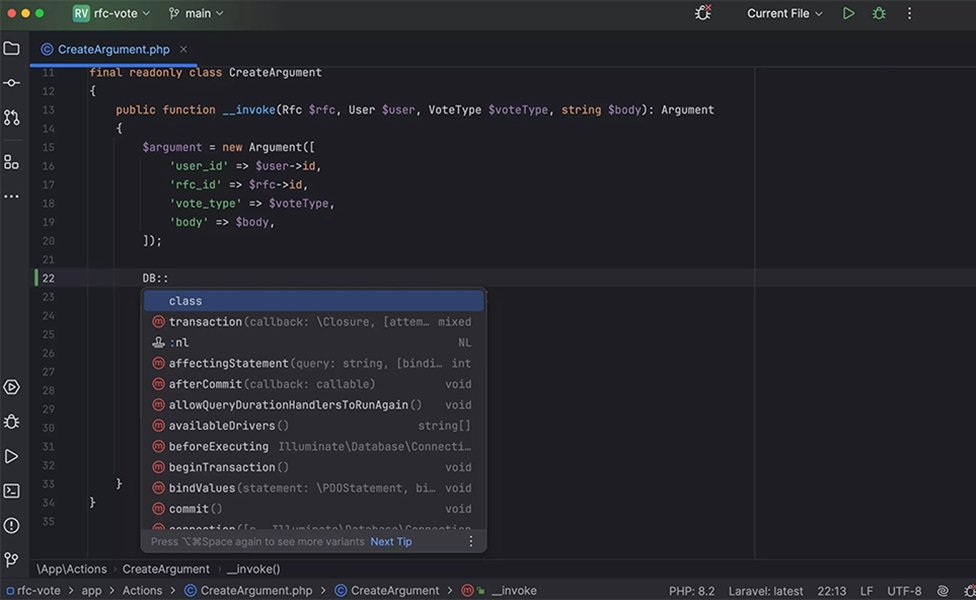Open the Pull Requests tool window icon
This screenshot has width=976, height=600.
[x=11, y=118]
